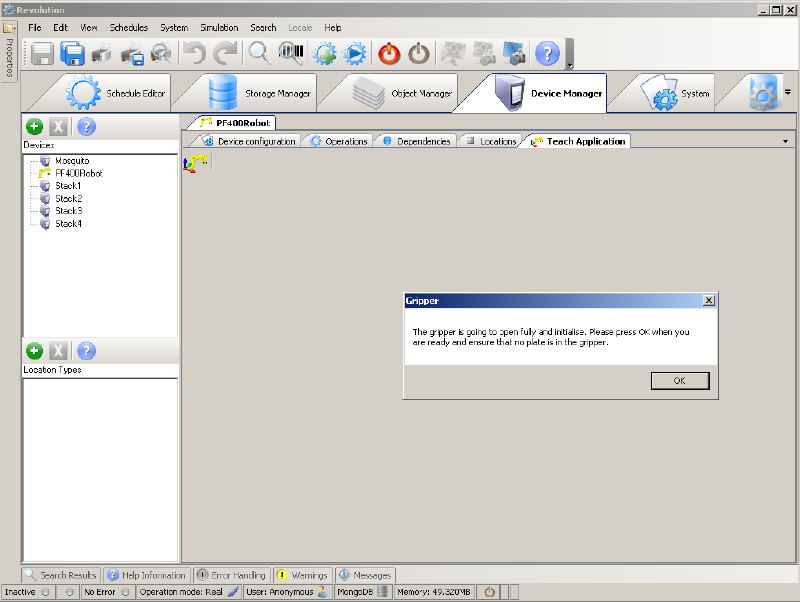
Task: Open the Device Manager module tab
Action: click(x=552, y=94)
